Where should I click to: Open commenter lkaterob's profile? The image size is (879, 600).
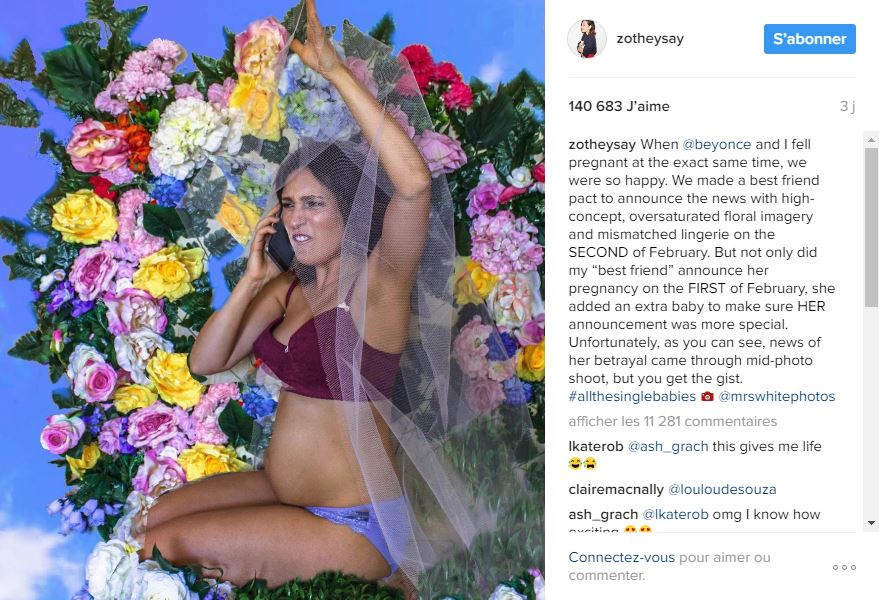(x=596, y=446)
